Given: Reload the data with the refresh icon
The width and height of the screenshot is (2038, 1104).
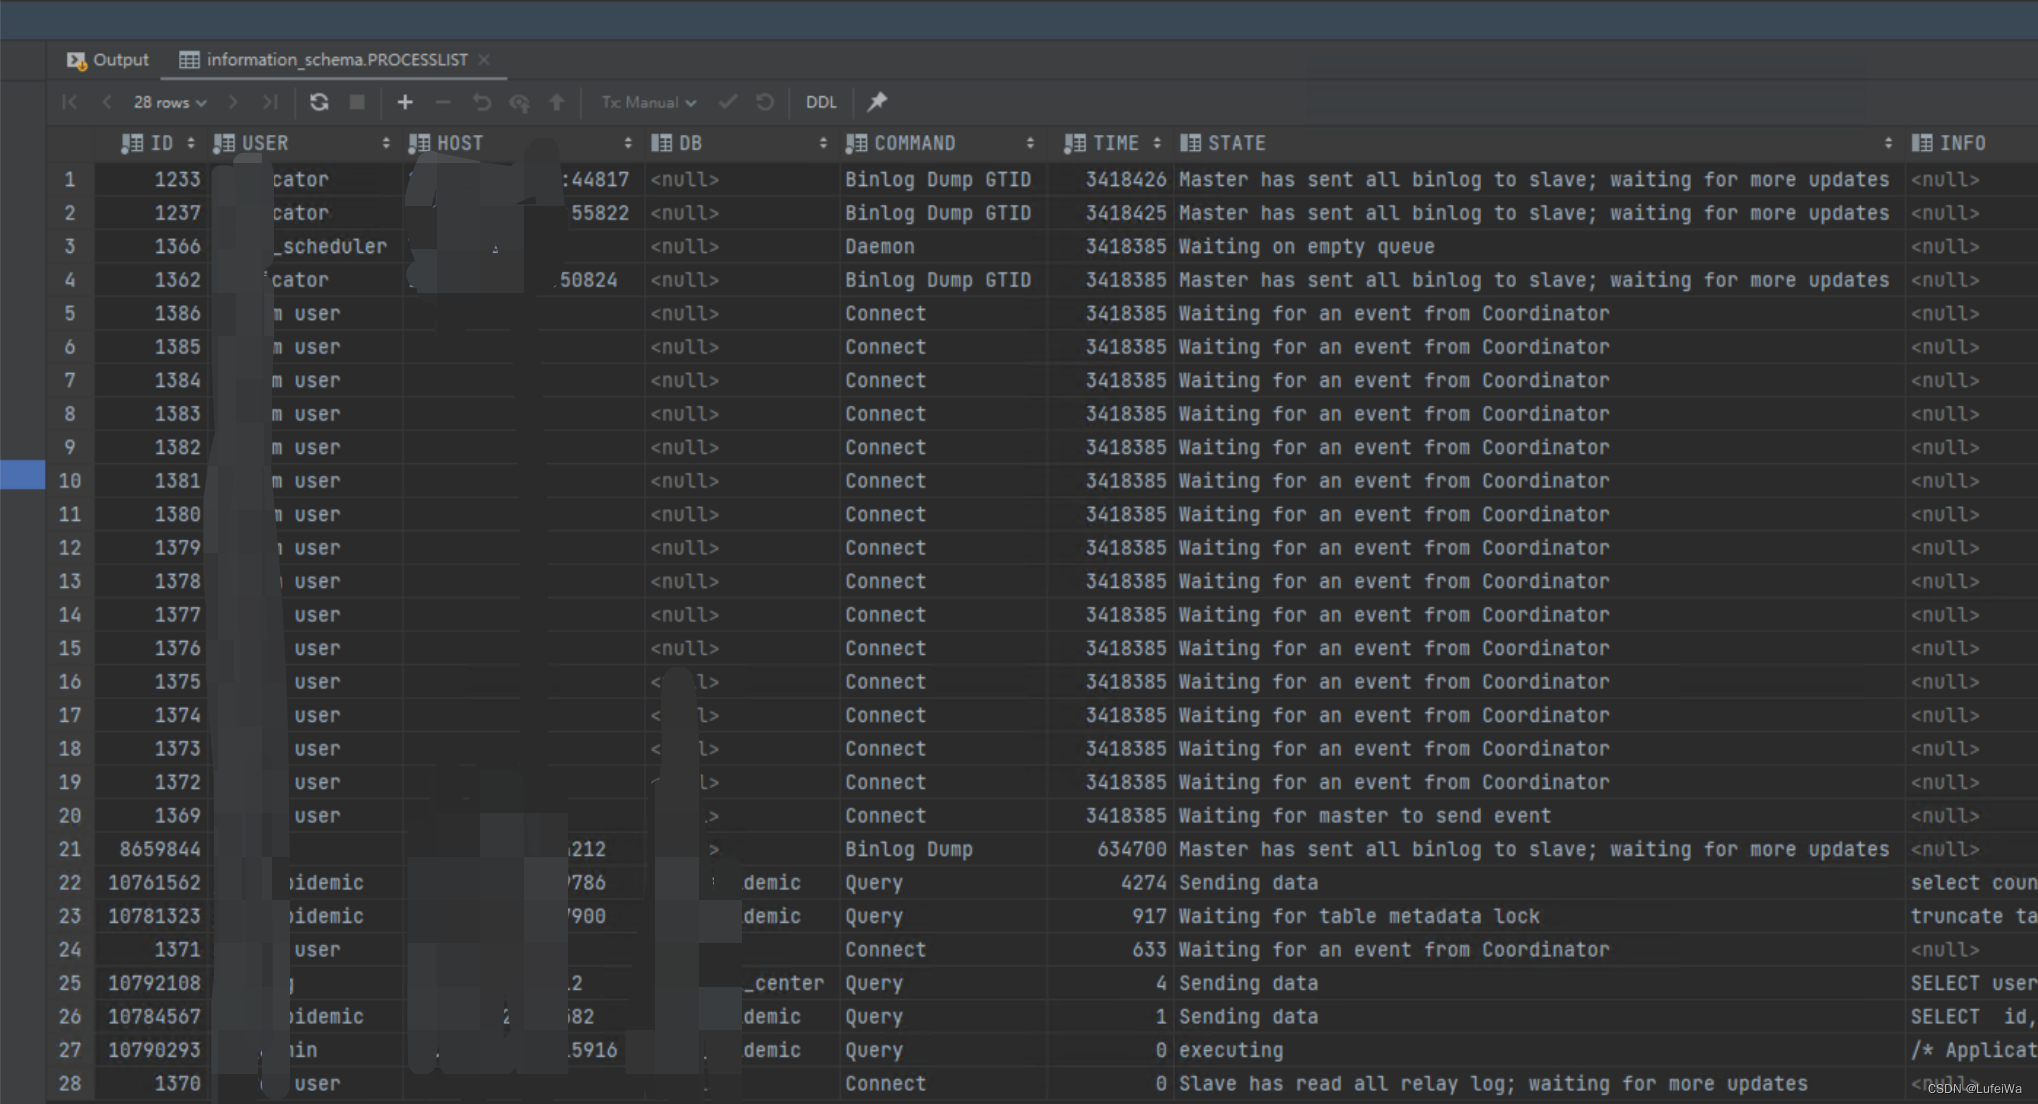Looking at the screenshot, I should [319, 102].
